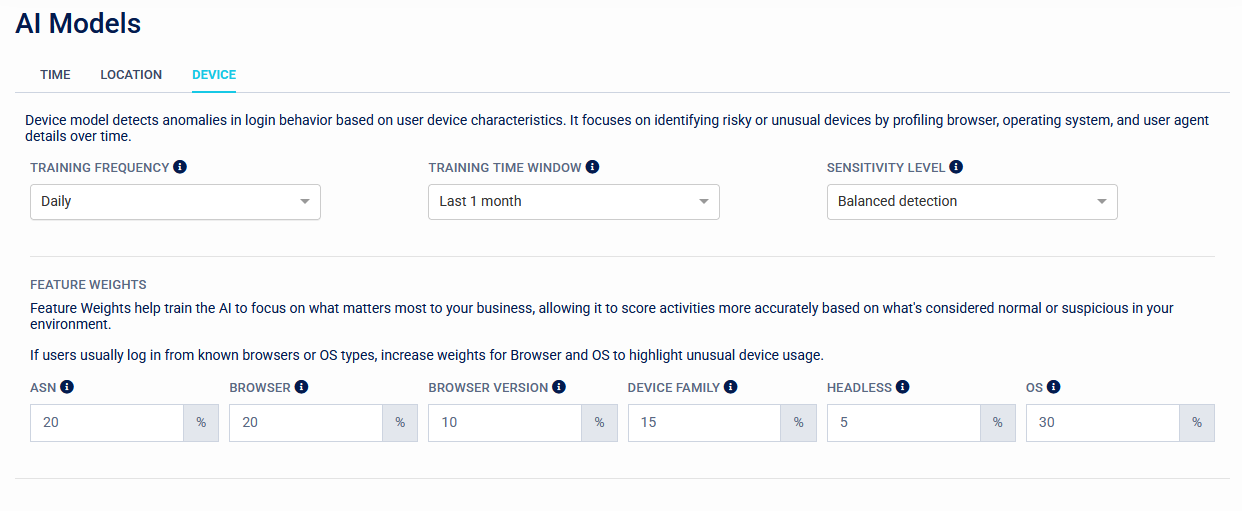The width and height of the screenshot is (1242, 511).
Task: Switch to the Location tab
Action: (131, 75)
